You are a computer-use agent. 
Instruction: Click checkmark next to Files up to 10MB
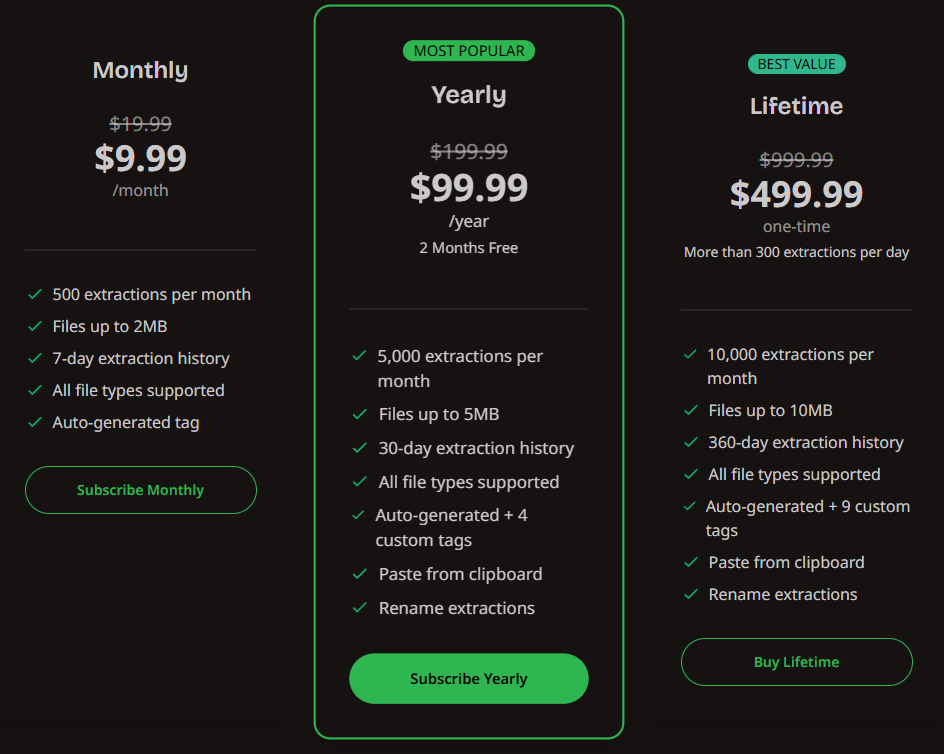point(690,411)
